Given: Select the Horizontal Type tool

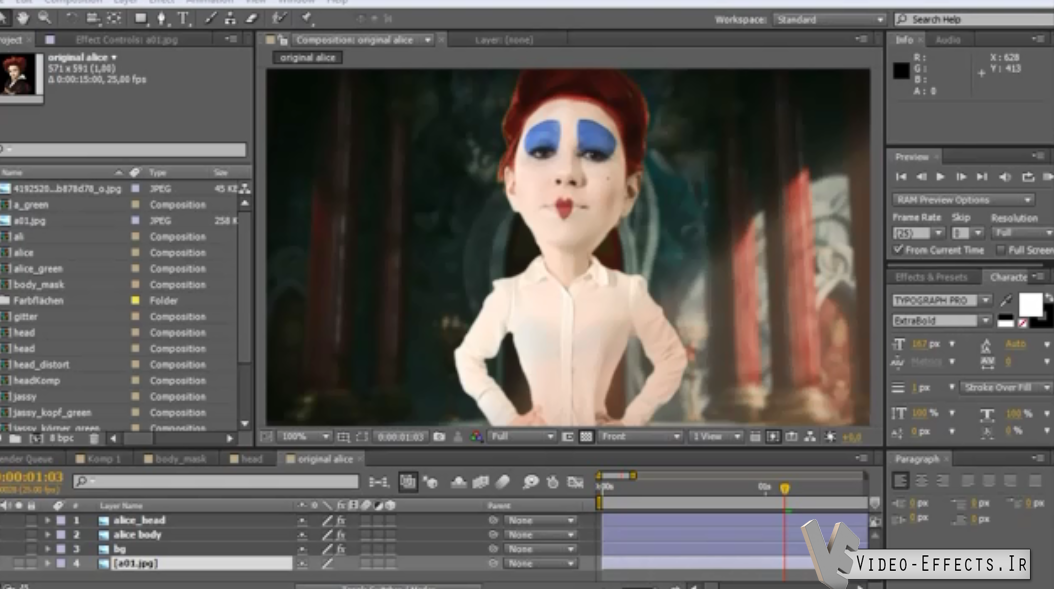Looking at the screenshot, I should pos(184,19).
